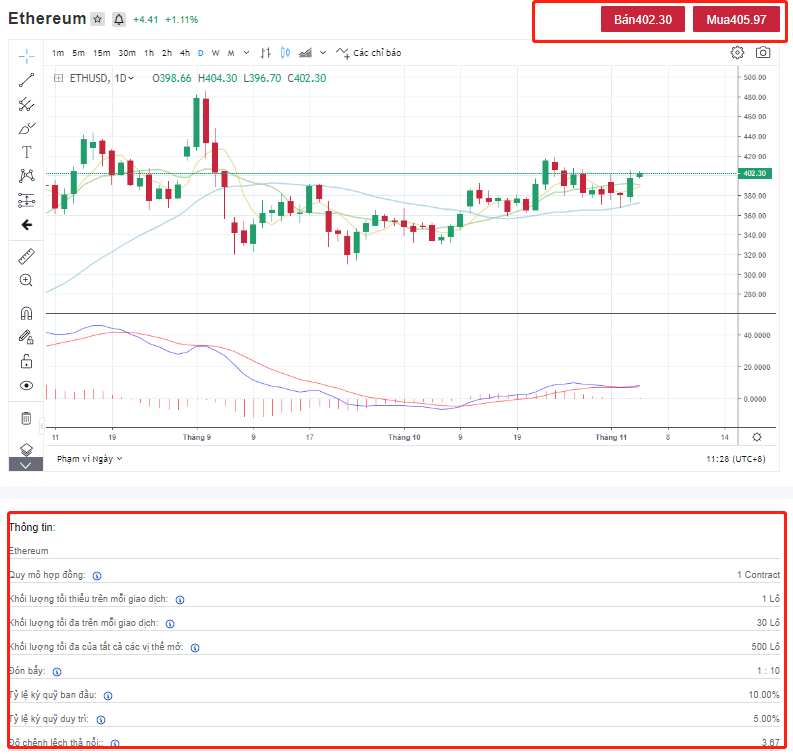Click the Bán 402.30 sell button

(x=642, y=19)
